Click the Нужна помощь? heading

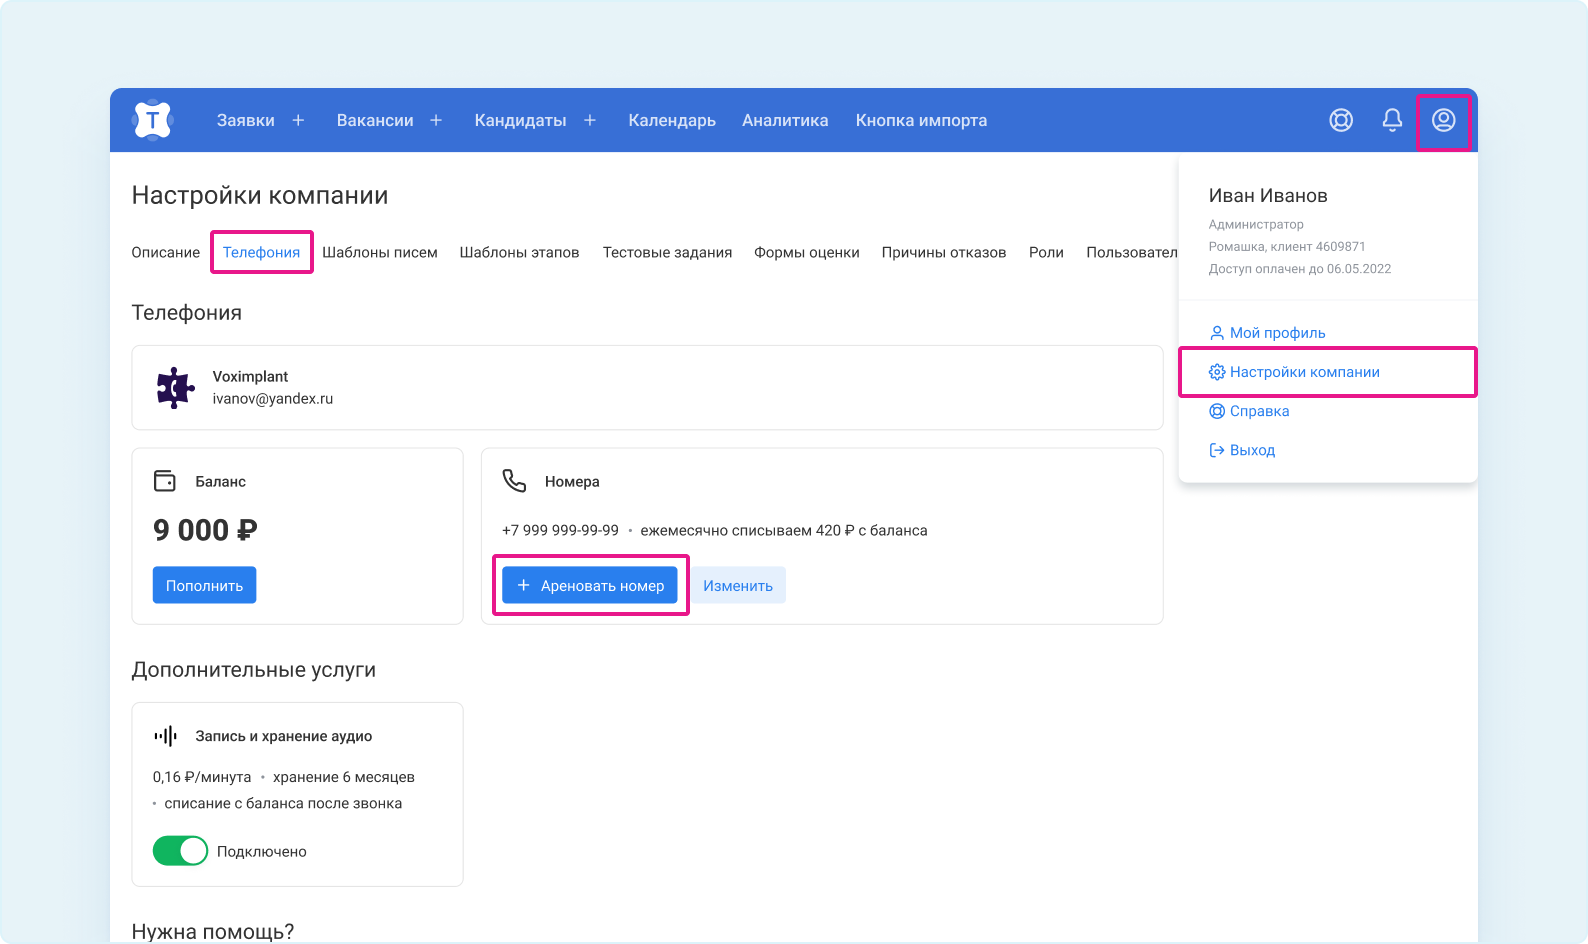coord(213,932)
